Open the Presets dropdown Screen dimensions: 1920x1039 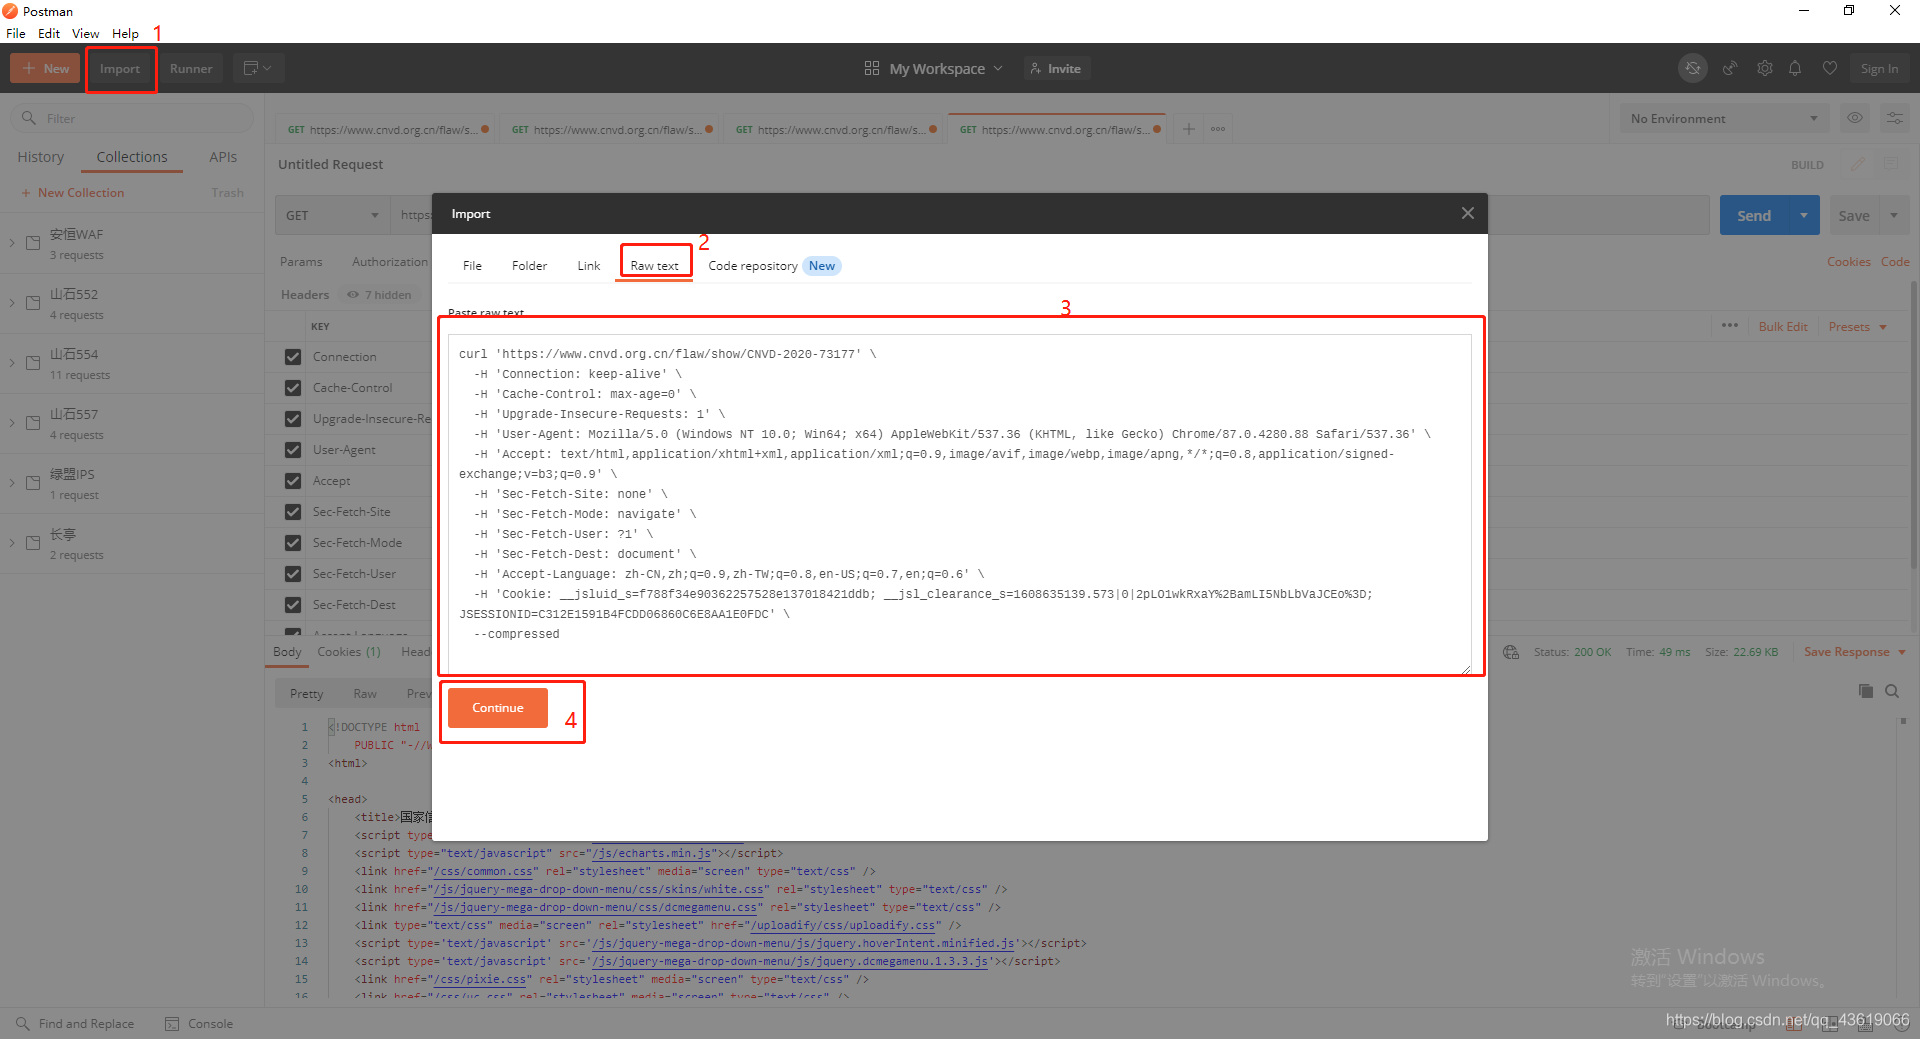click(x=1857, y=327)
